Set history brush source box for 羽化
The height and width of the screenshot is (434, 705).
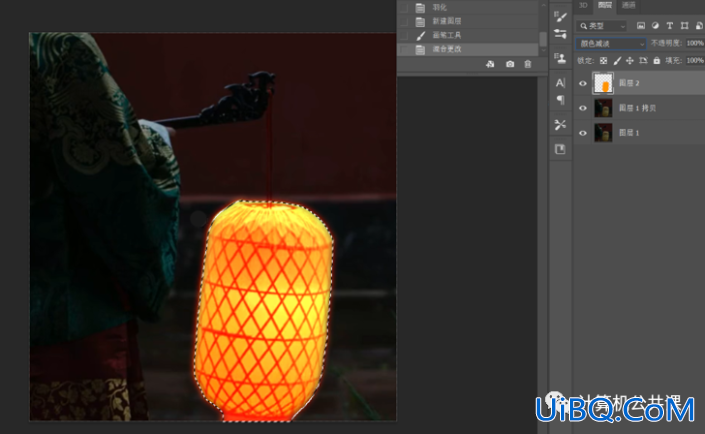pyautogui.click(x=404, y=8)
